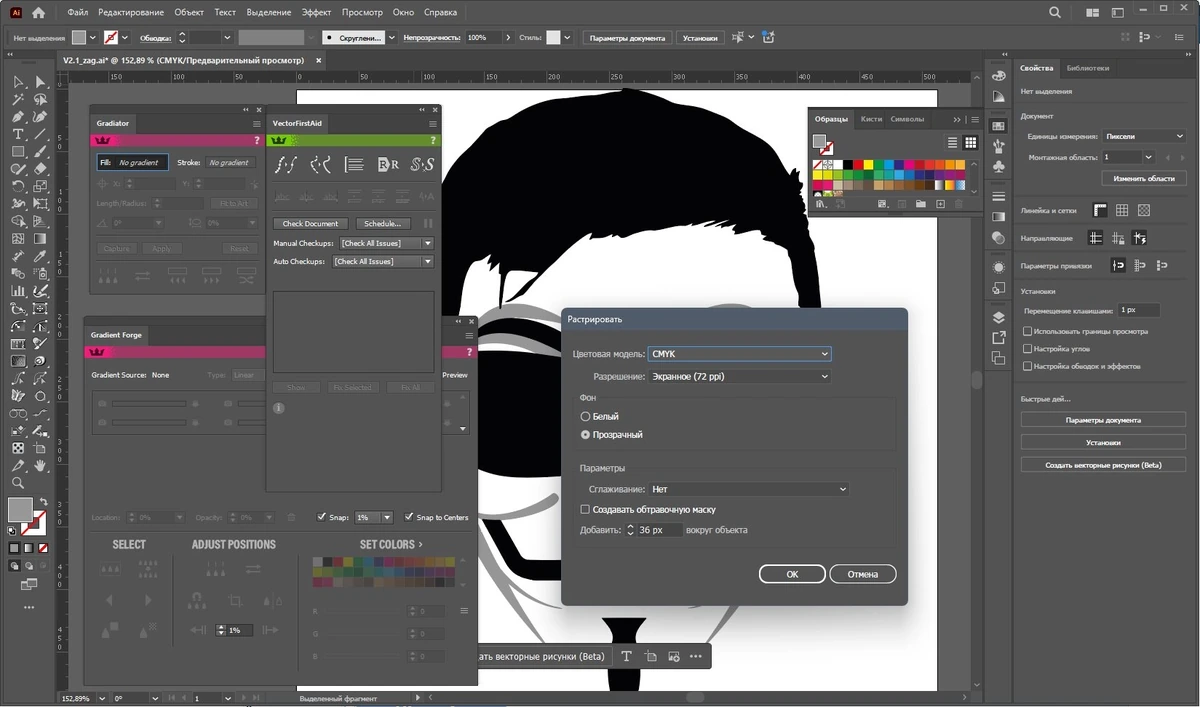1200x707 pixels.
Task: Delete swatch using trash icon
Action: [960, 204]
